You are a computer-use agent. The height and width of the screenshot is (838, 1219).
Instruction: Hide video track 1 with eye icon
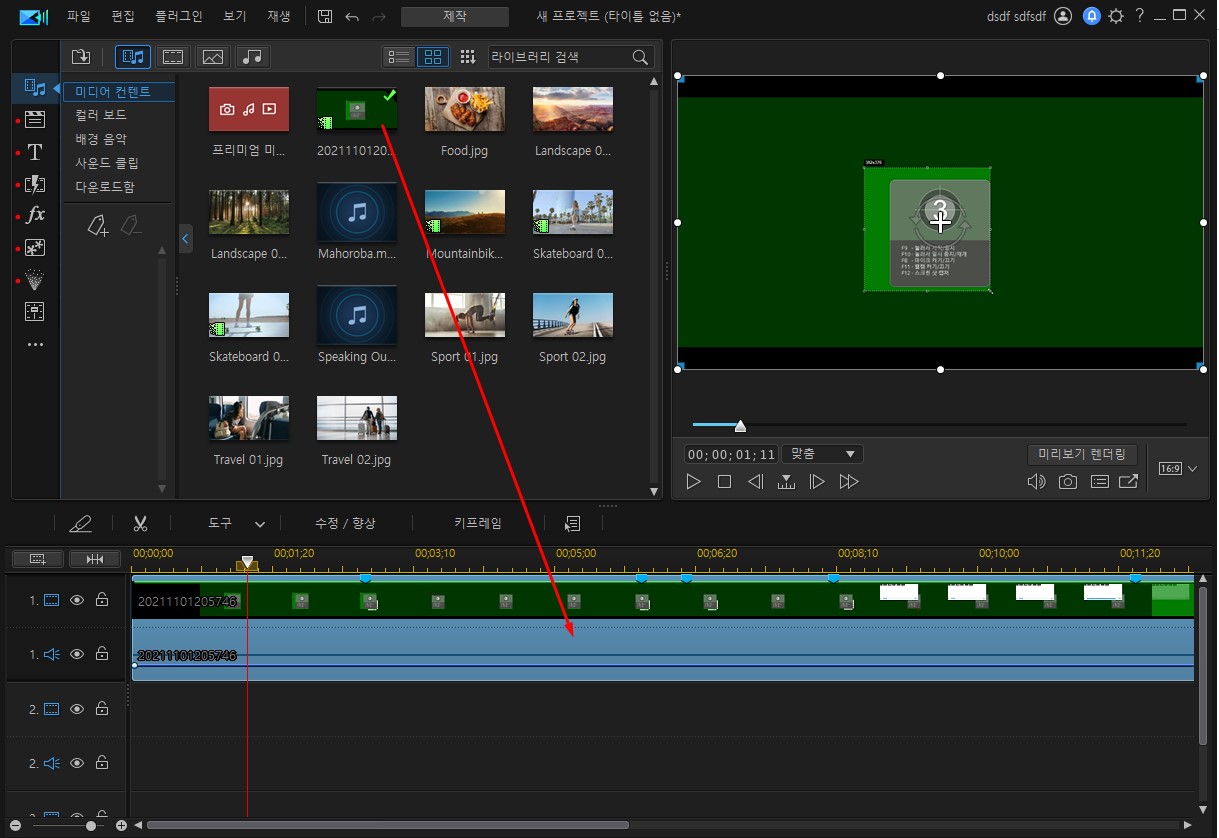[77, 600]
